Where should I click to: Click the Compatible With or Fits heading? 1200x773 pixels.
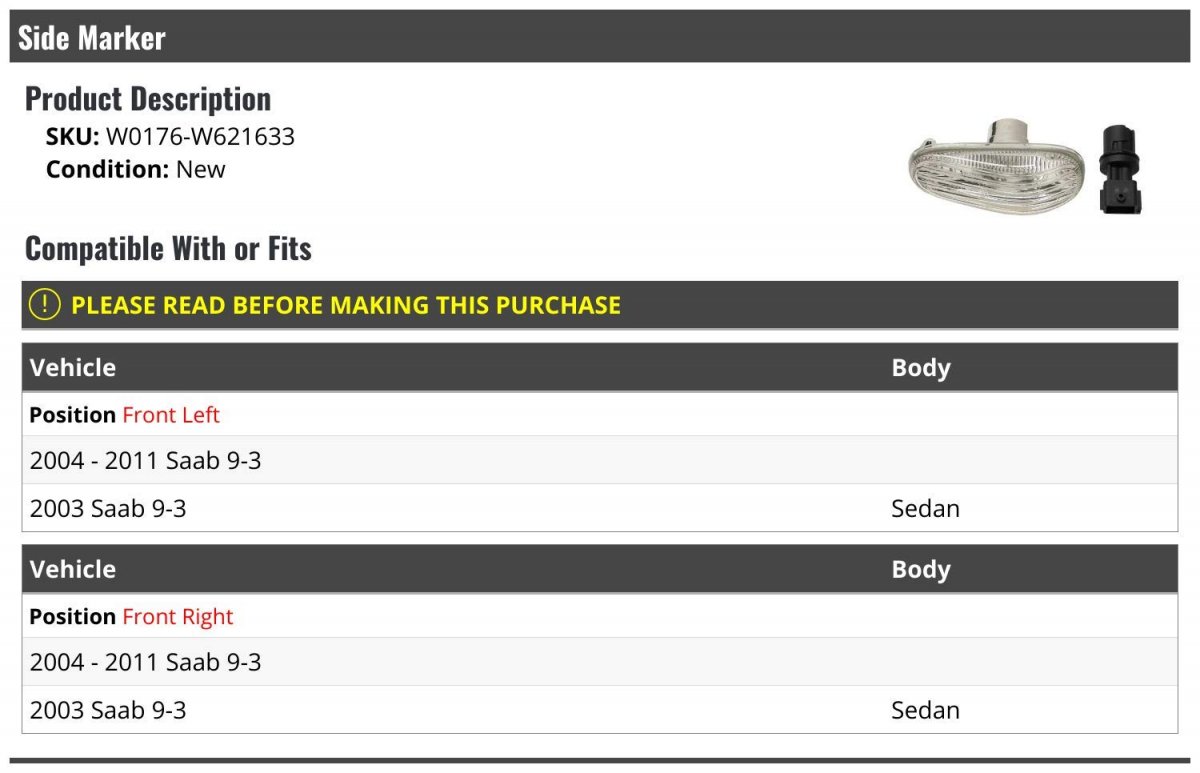(x=168, y=248)
